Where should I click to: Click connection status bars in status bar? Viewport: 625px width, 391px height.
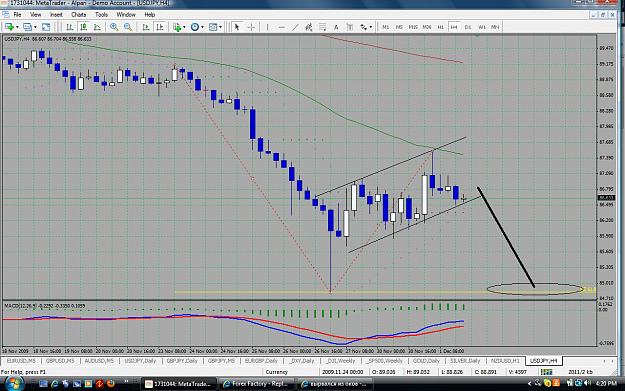[546, 372]
